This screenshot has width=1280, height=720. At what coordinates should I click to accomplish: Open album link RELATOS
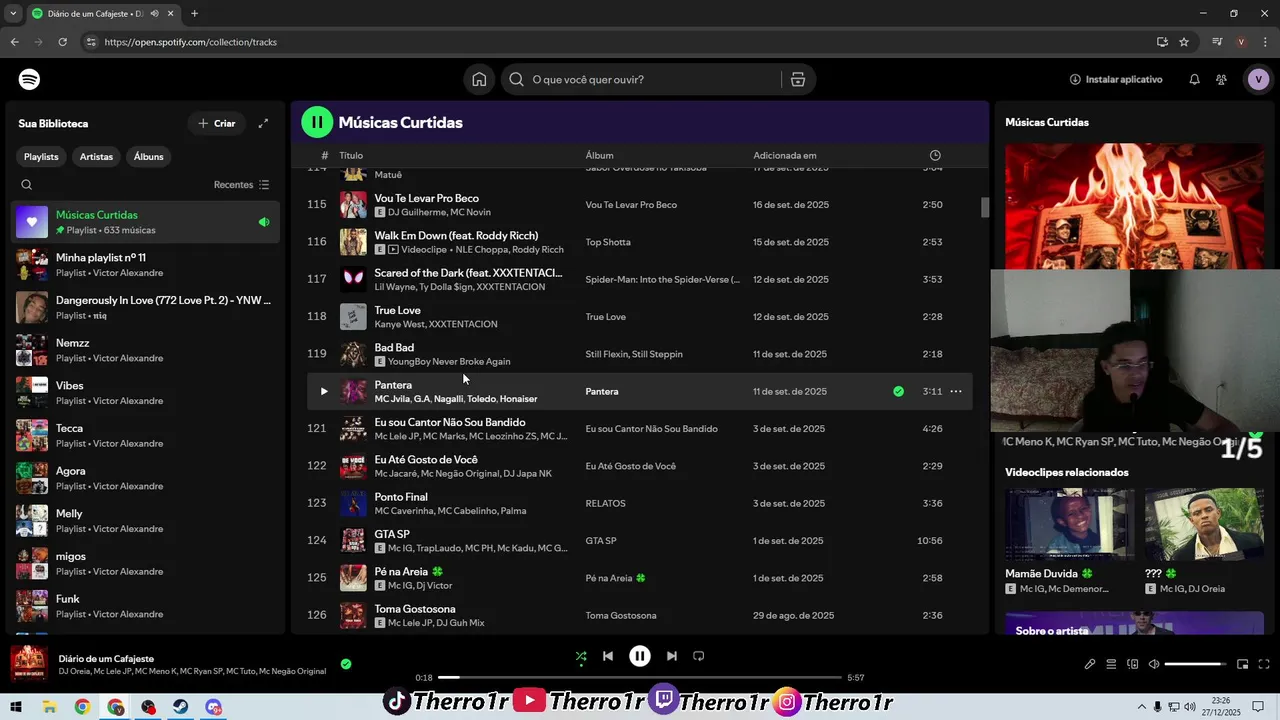pos(605,503)
